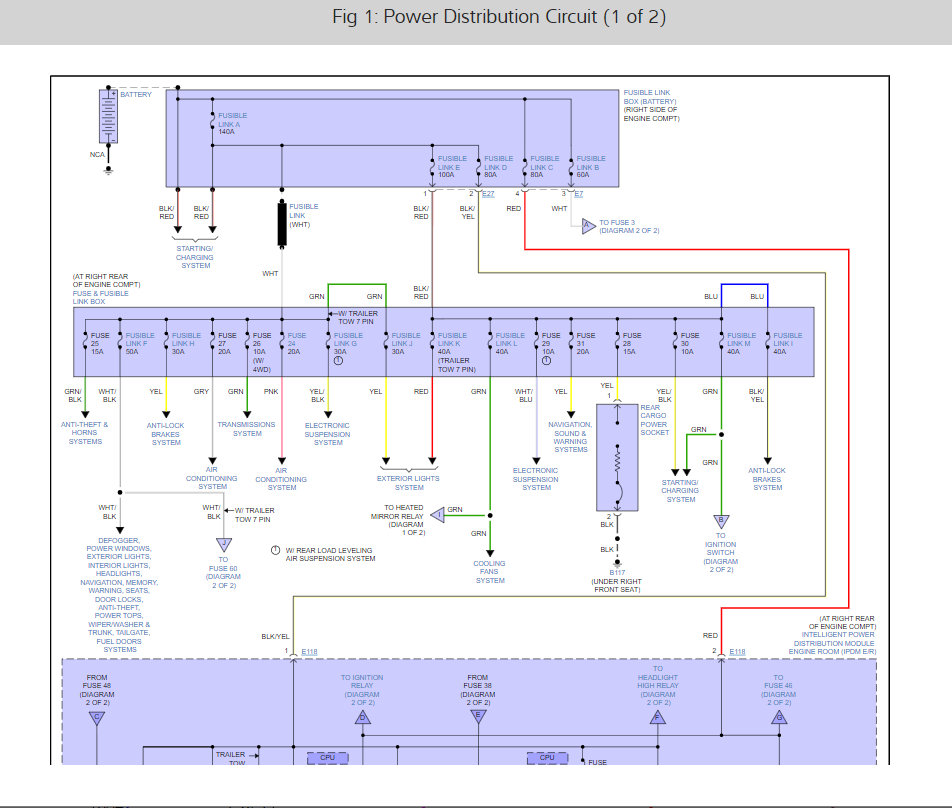Click triangle connector F to Headlight High Relay

coord(658,717)
